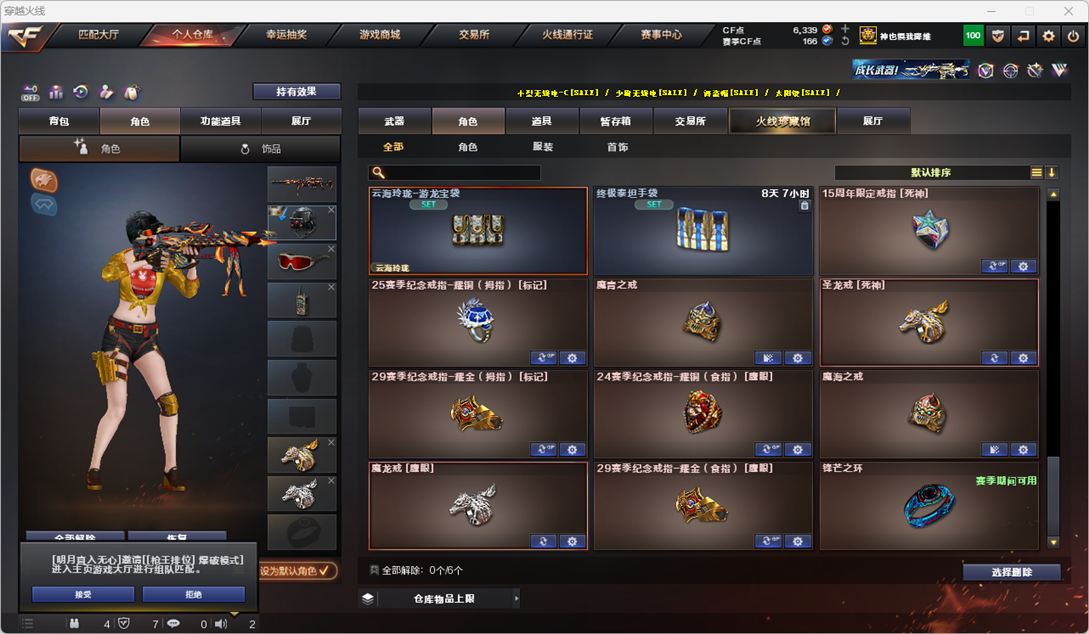This screenshot has width=1089, height=634.
Task: Open the 默认排序 sort dropdown
Action: pos(931,172)
